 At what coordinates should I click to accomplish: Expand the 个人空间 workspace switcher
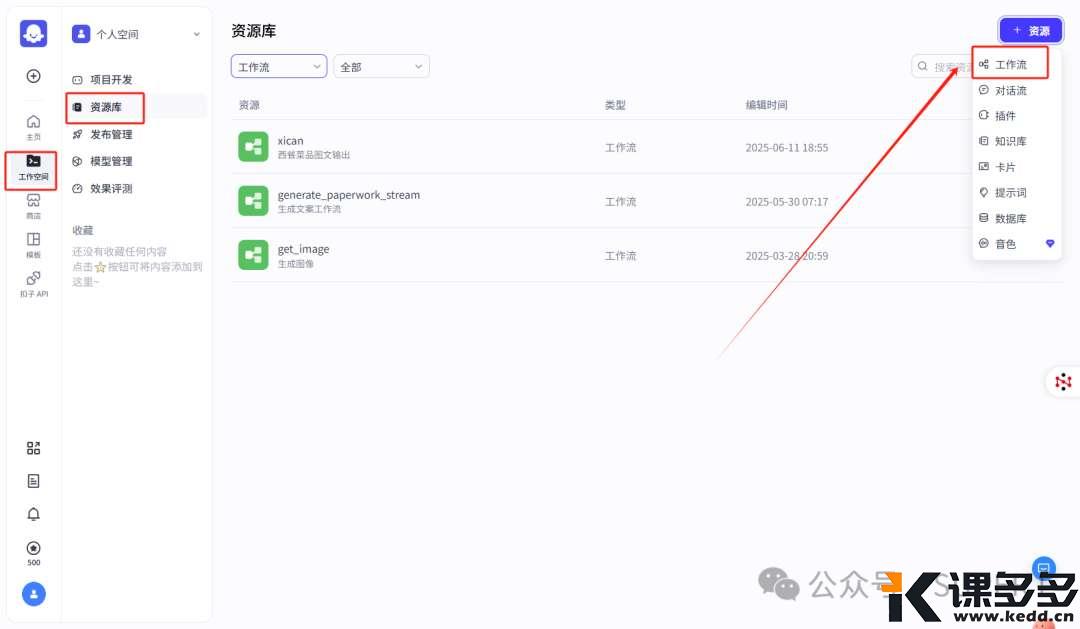coord(135,33)
